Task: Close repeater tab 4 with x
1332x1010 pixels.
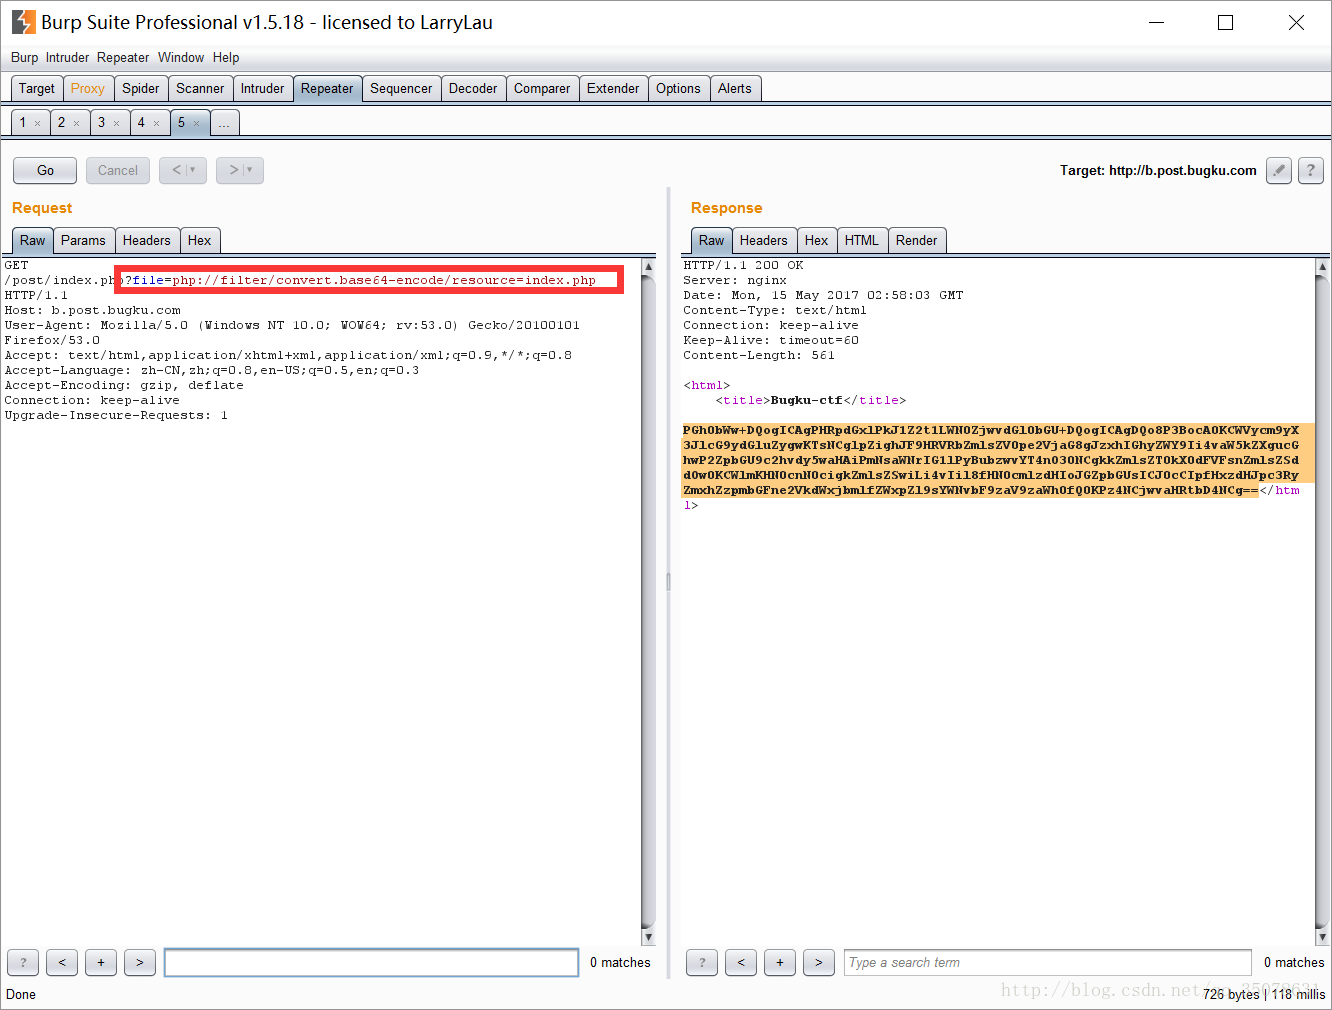Action: tap(156, 123)
